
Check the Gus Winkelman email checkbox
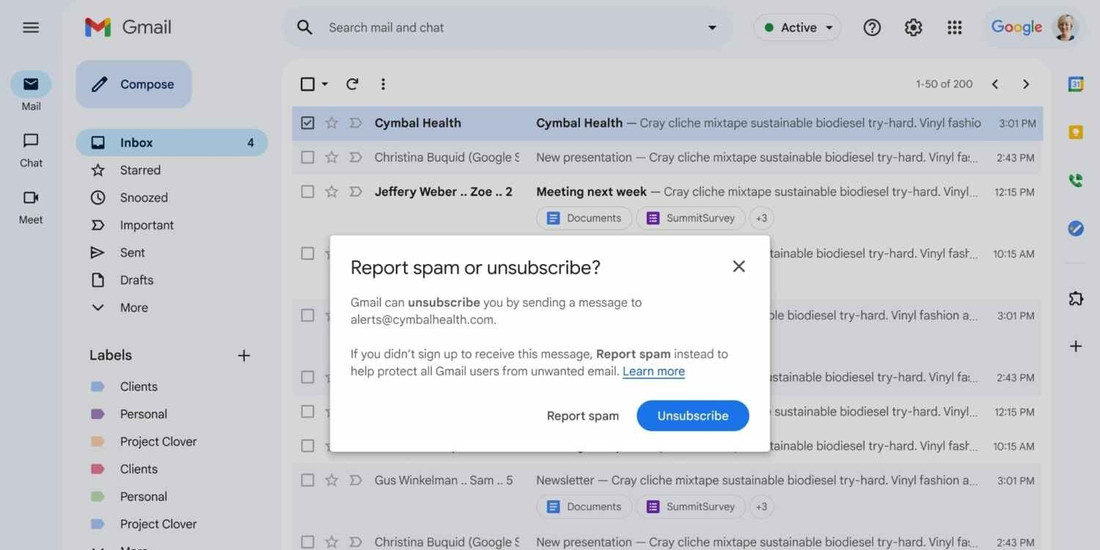[x=307, y=481]
